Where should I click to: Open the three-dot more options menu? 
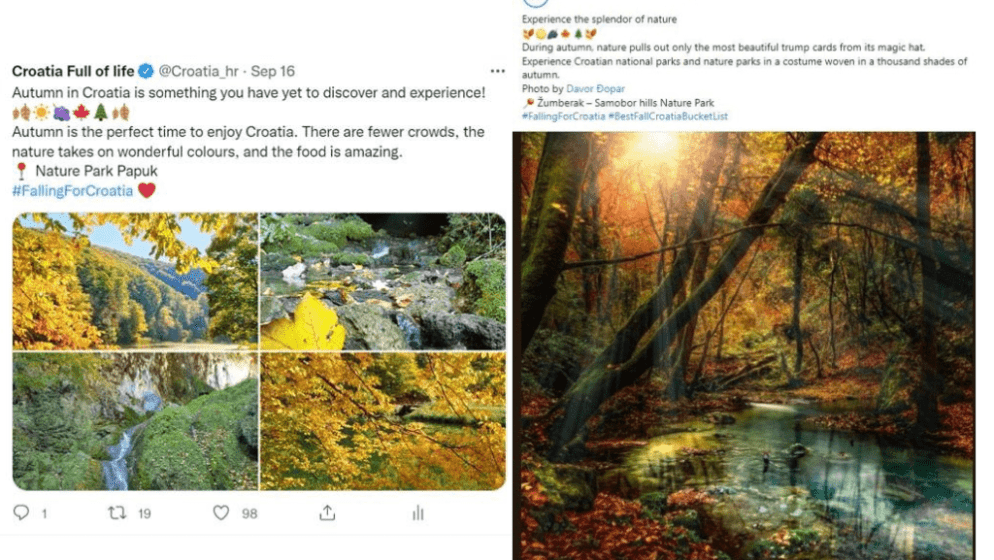(x=497, y=71)
